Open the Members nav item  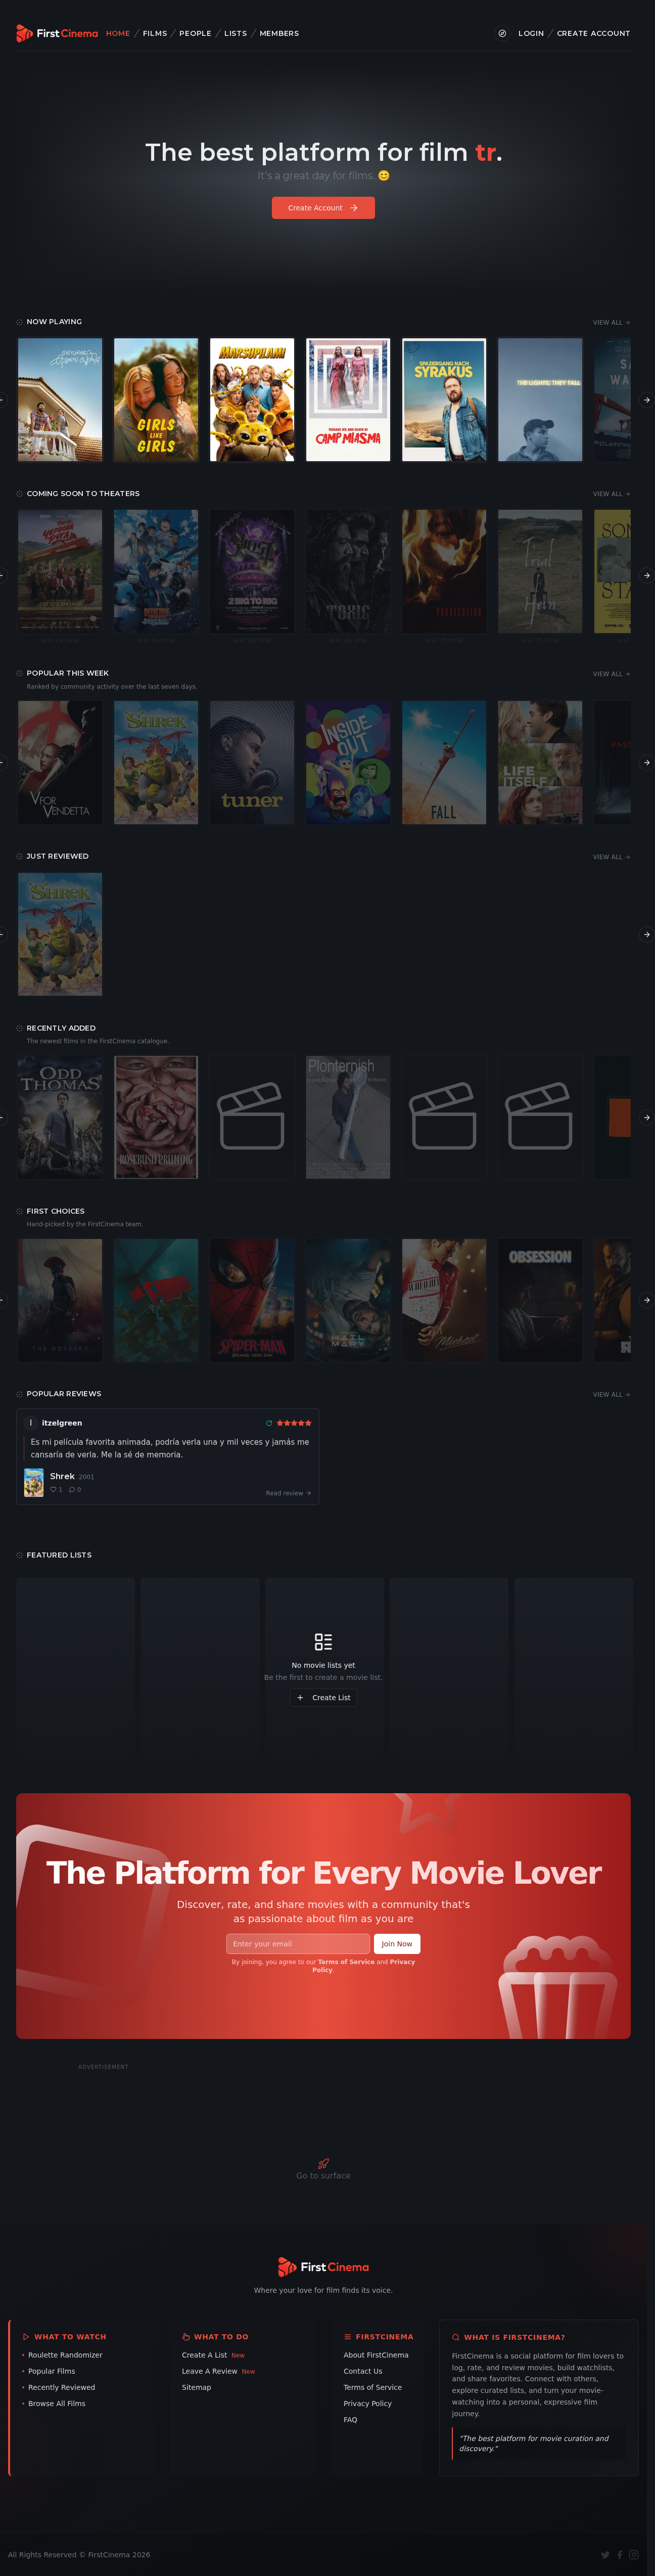279,33
